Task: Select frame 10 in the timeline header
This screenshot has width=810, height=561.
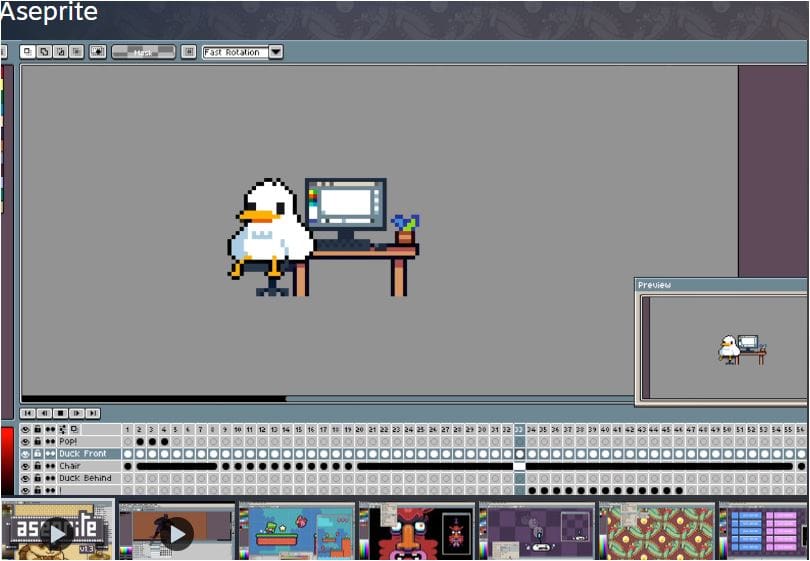Action: click(238, 429)
